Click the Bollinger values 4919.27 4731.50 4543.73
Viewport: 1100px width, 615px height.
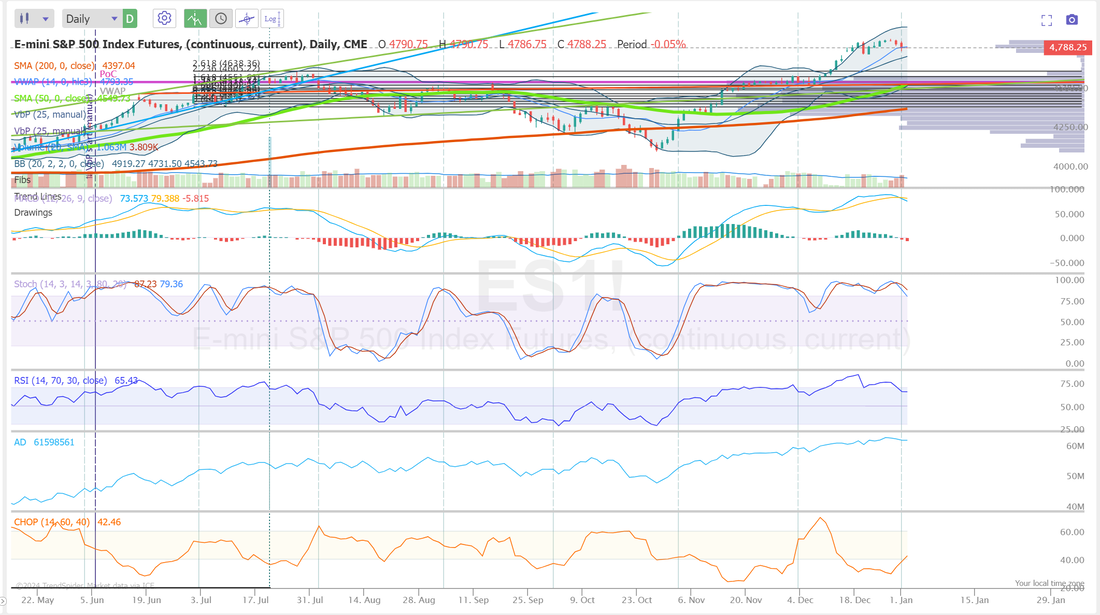[x=165, y=164]
